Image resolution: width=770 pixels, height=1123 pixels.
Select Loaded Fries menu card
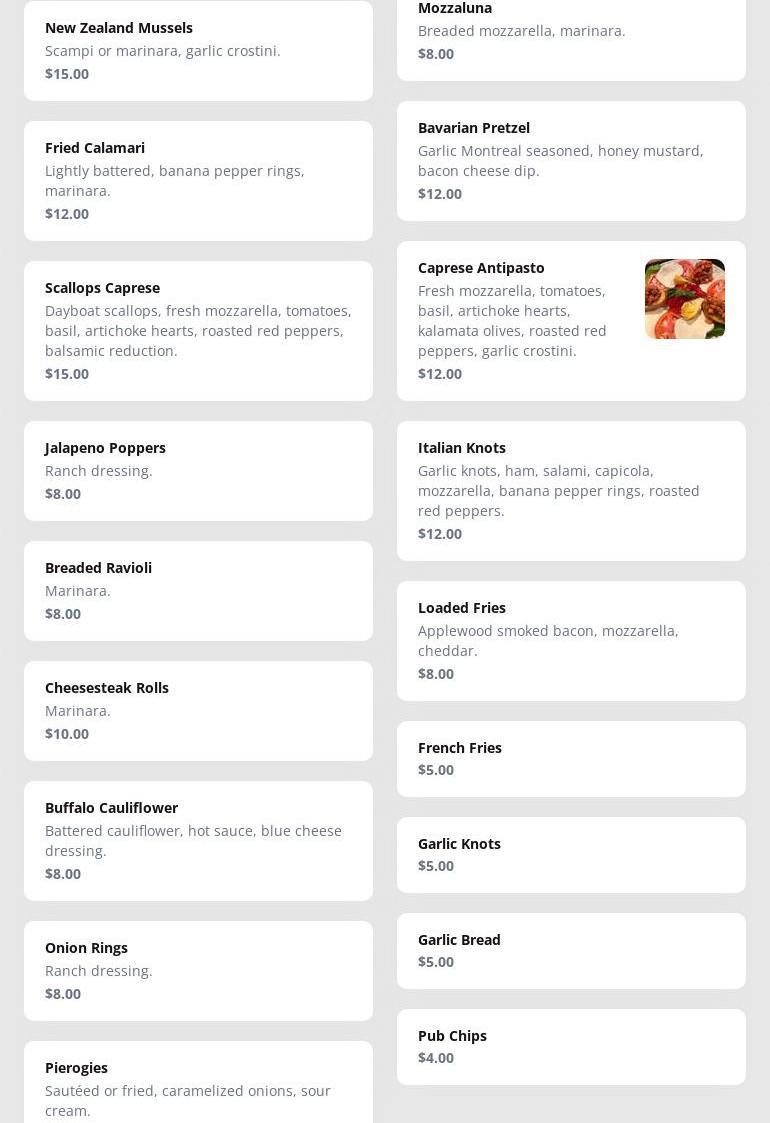570,640
